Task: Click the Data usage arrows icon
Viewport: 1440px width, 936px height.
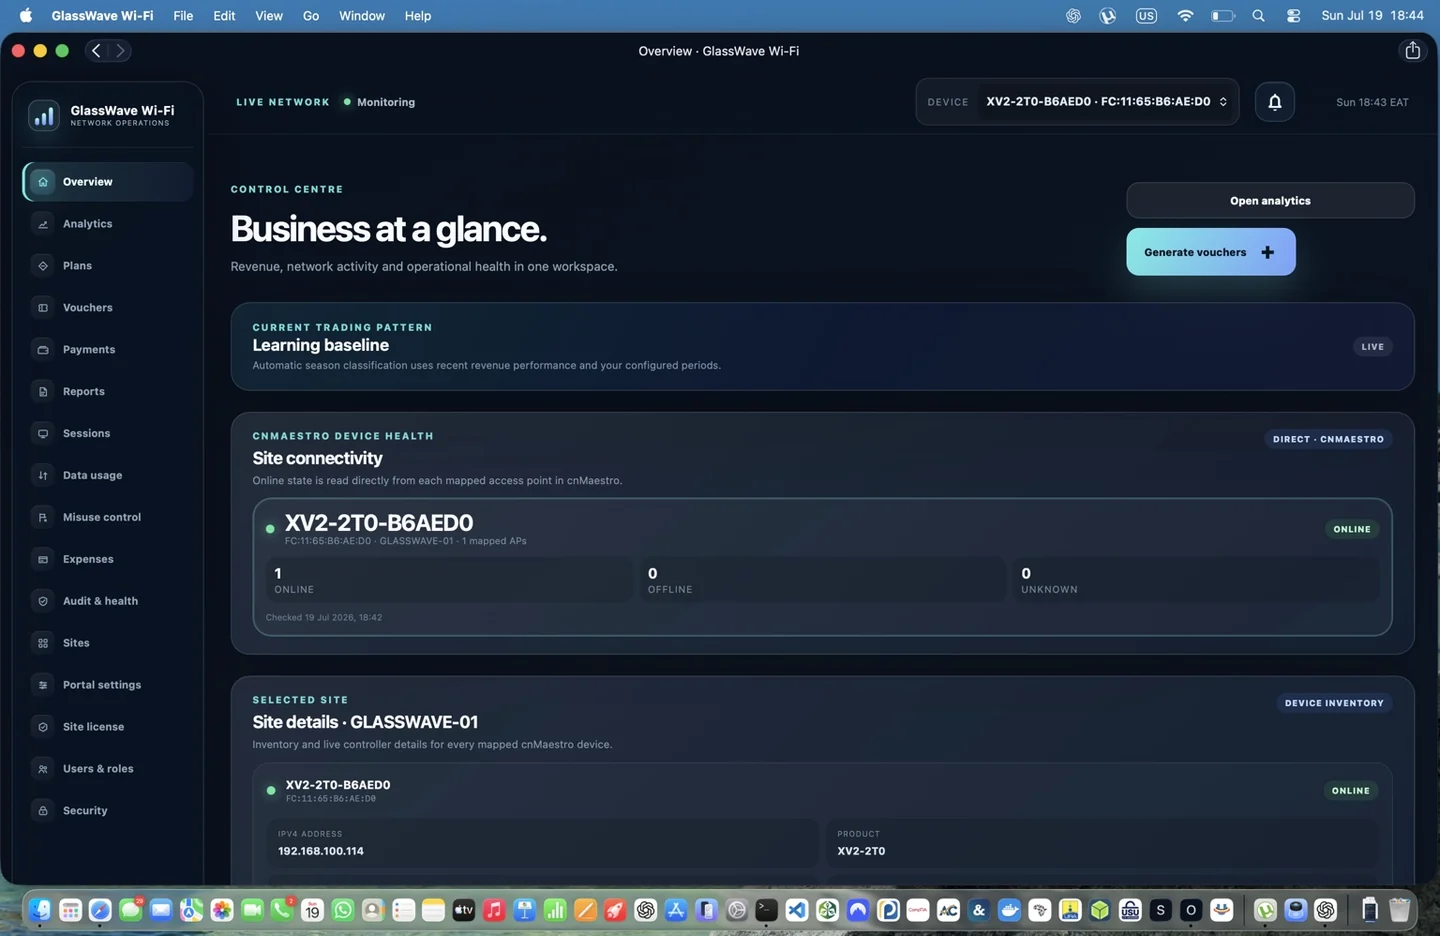Action: [x=43, y=476]
